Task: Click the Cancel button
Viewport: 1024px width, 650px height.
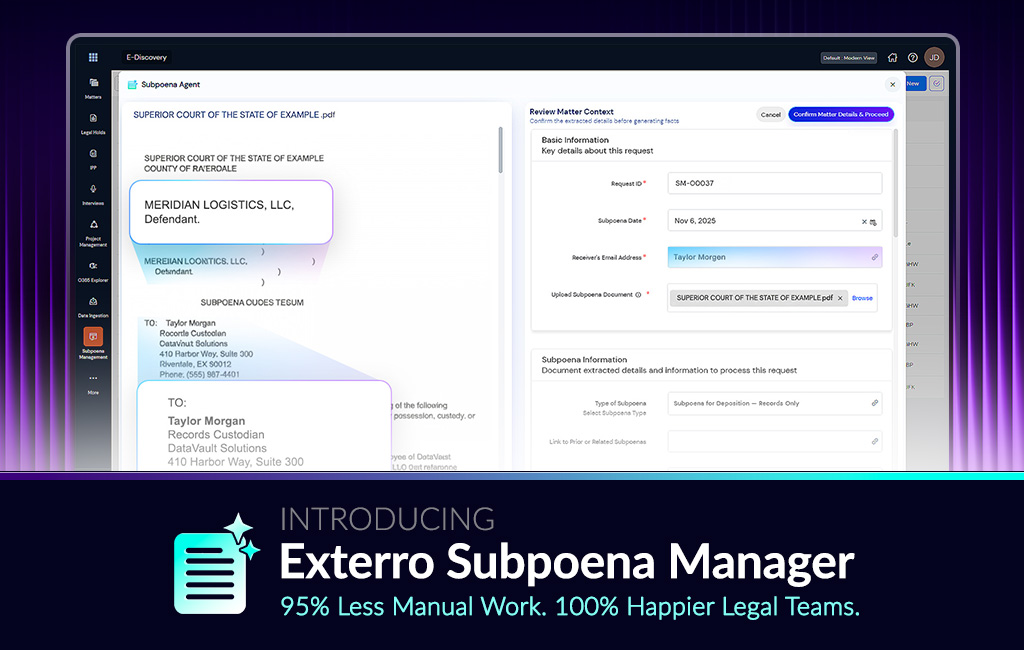Action: pos(771,114)
